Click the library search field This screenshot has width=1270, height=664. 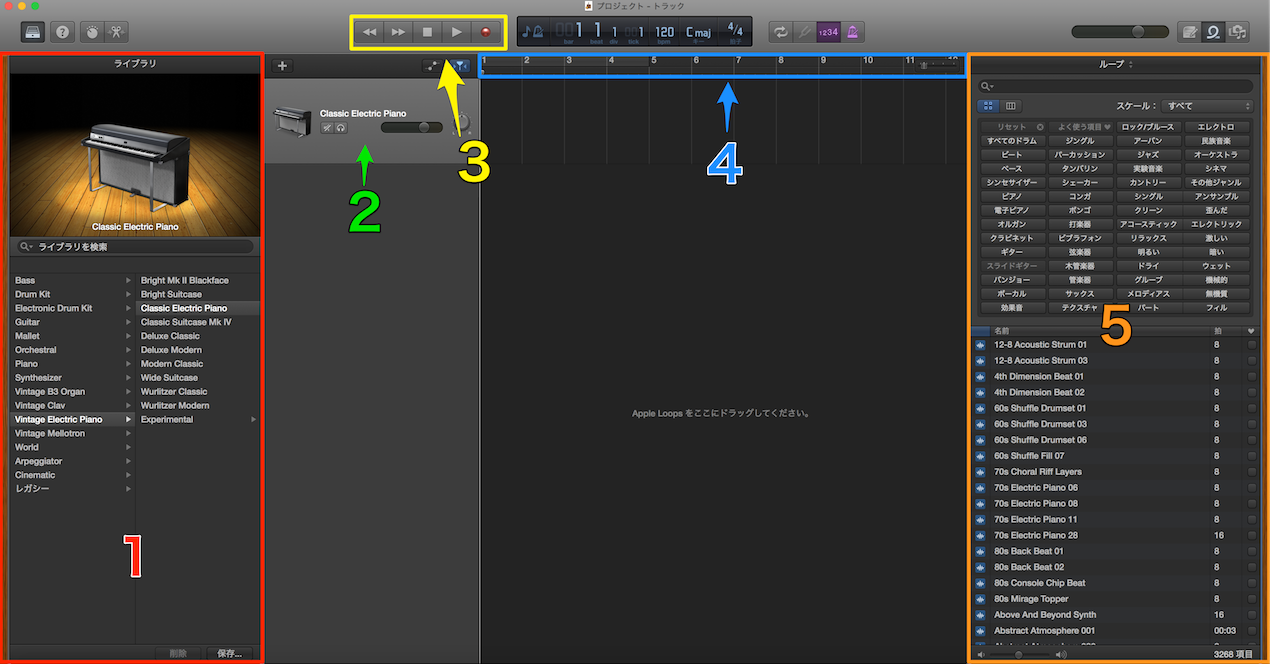coord(135,246)
